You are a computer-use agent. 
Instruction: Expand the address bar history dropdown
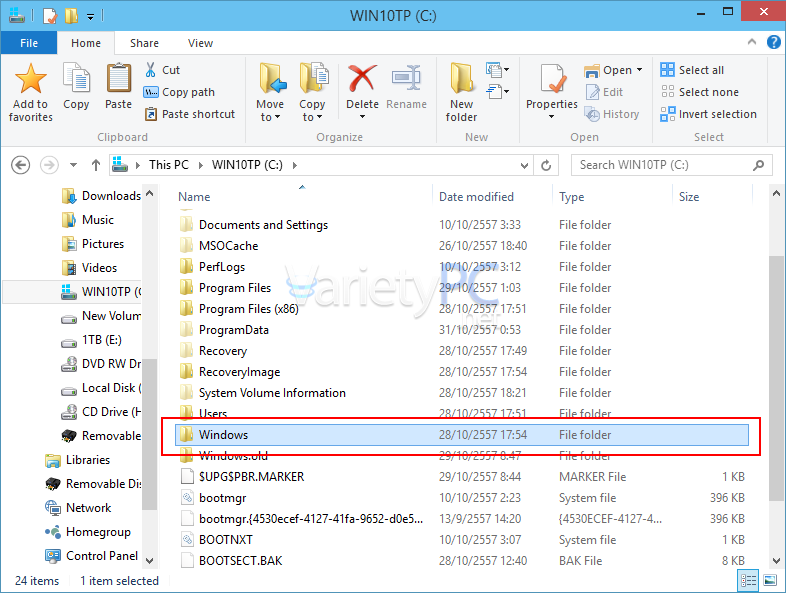click(x=524, y=165)
